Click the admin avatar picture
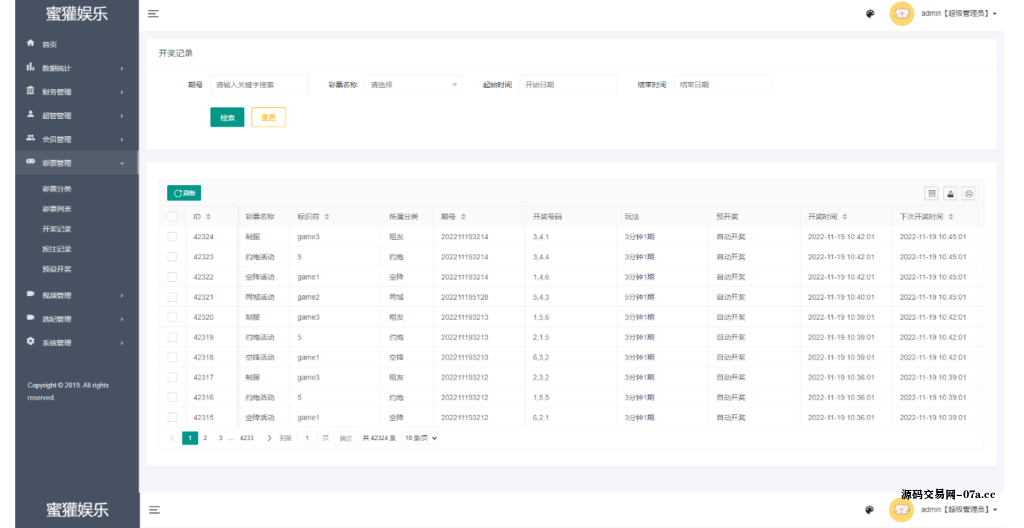 click(902, 14)
